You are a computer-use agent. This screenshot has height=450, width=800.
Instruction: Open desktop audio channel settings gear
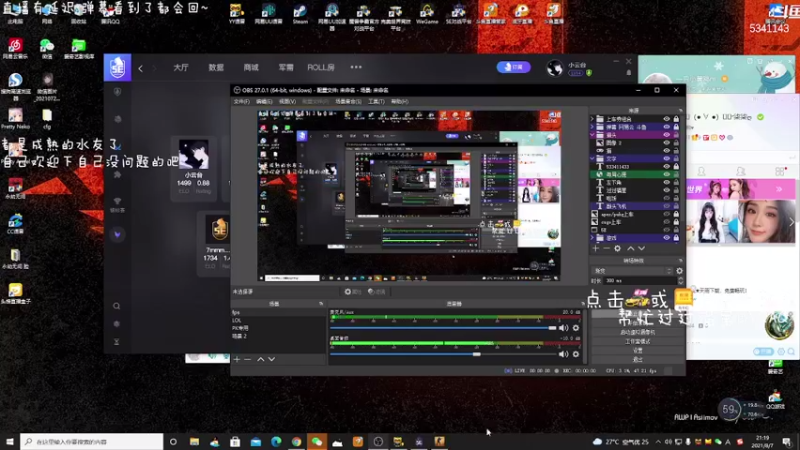point(576,354)
